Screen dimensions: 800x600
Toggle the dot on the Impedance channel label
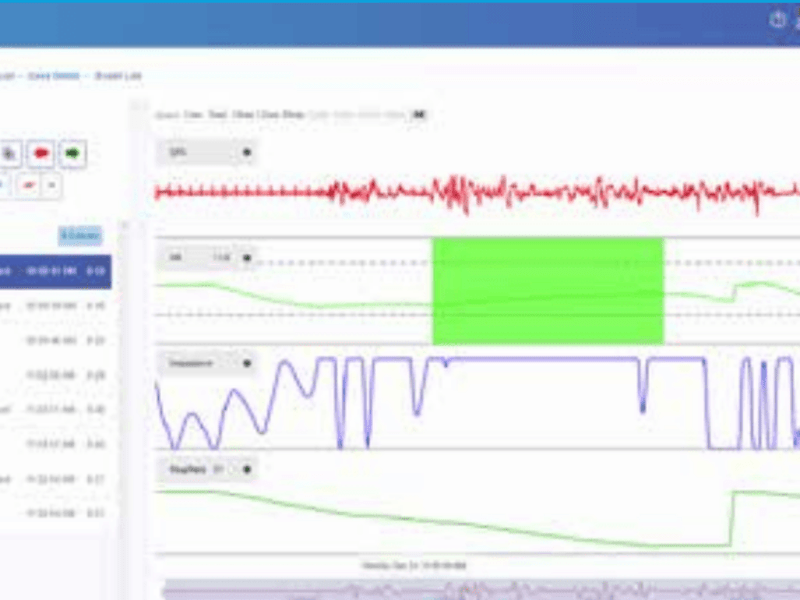tap(247, 363)
